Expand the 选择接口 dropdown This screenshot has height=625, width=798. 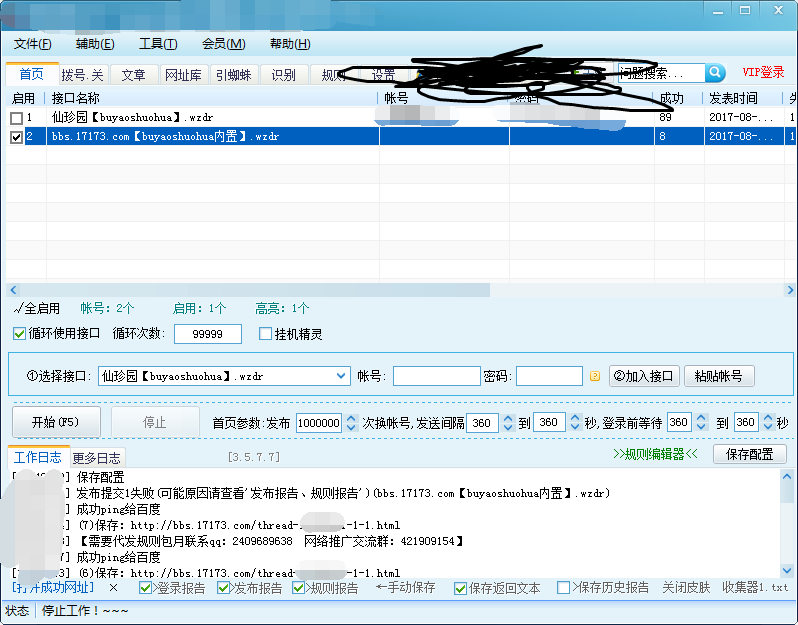coord(340,376)
